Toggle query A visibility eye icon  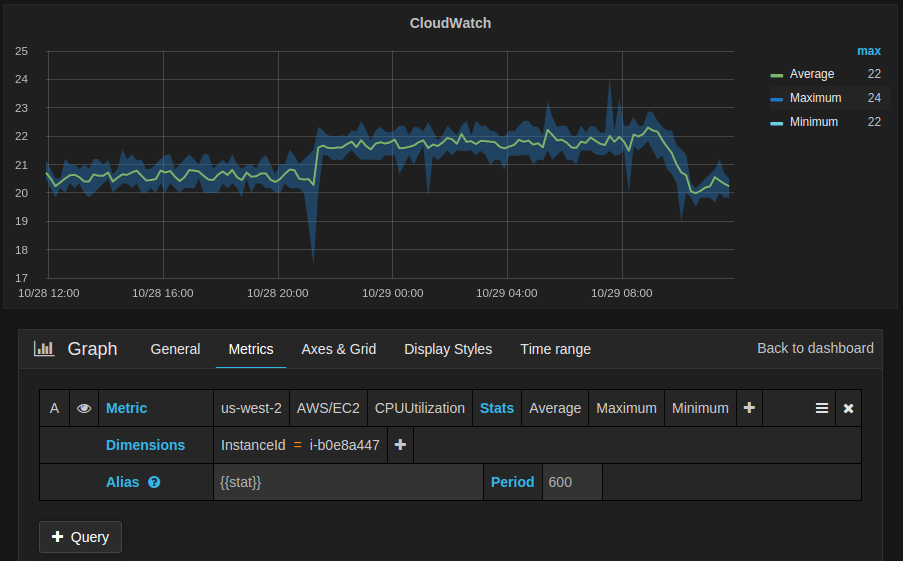click(x=84, y=408)
